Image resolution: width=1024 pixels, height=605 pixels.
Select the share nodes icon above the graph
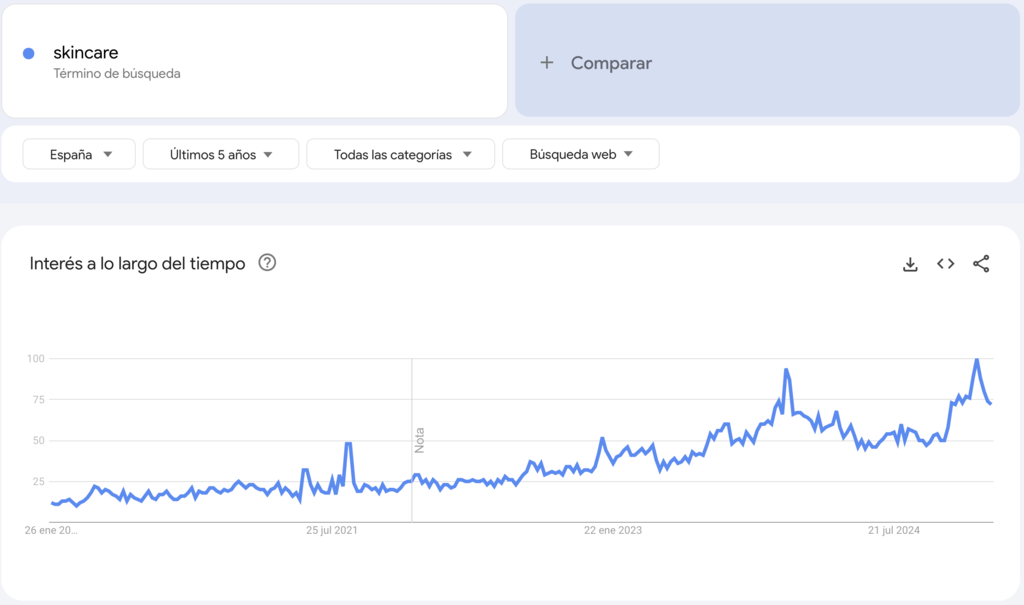click(x=979, y=263)
